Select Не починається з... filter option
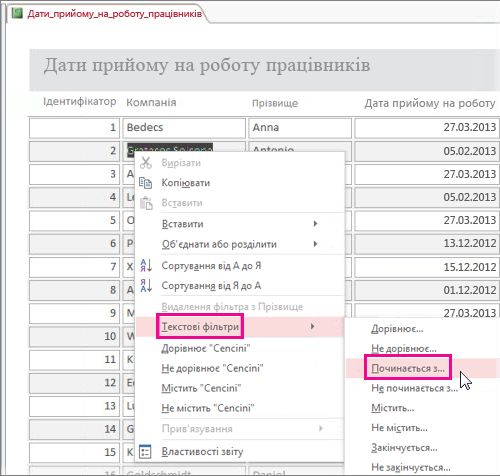500x476 pixels. (415, 388)
